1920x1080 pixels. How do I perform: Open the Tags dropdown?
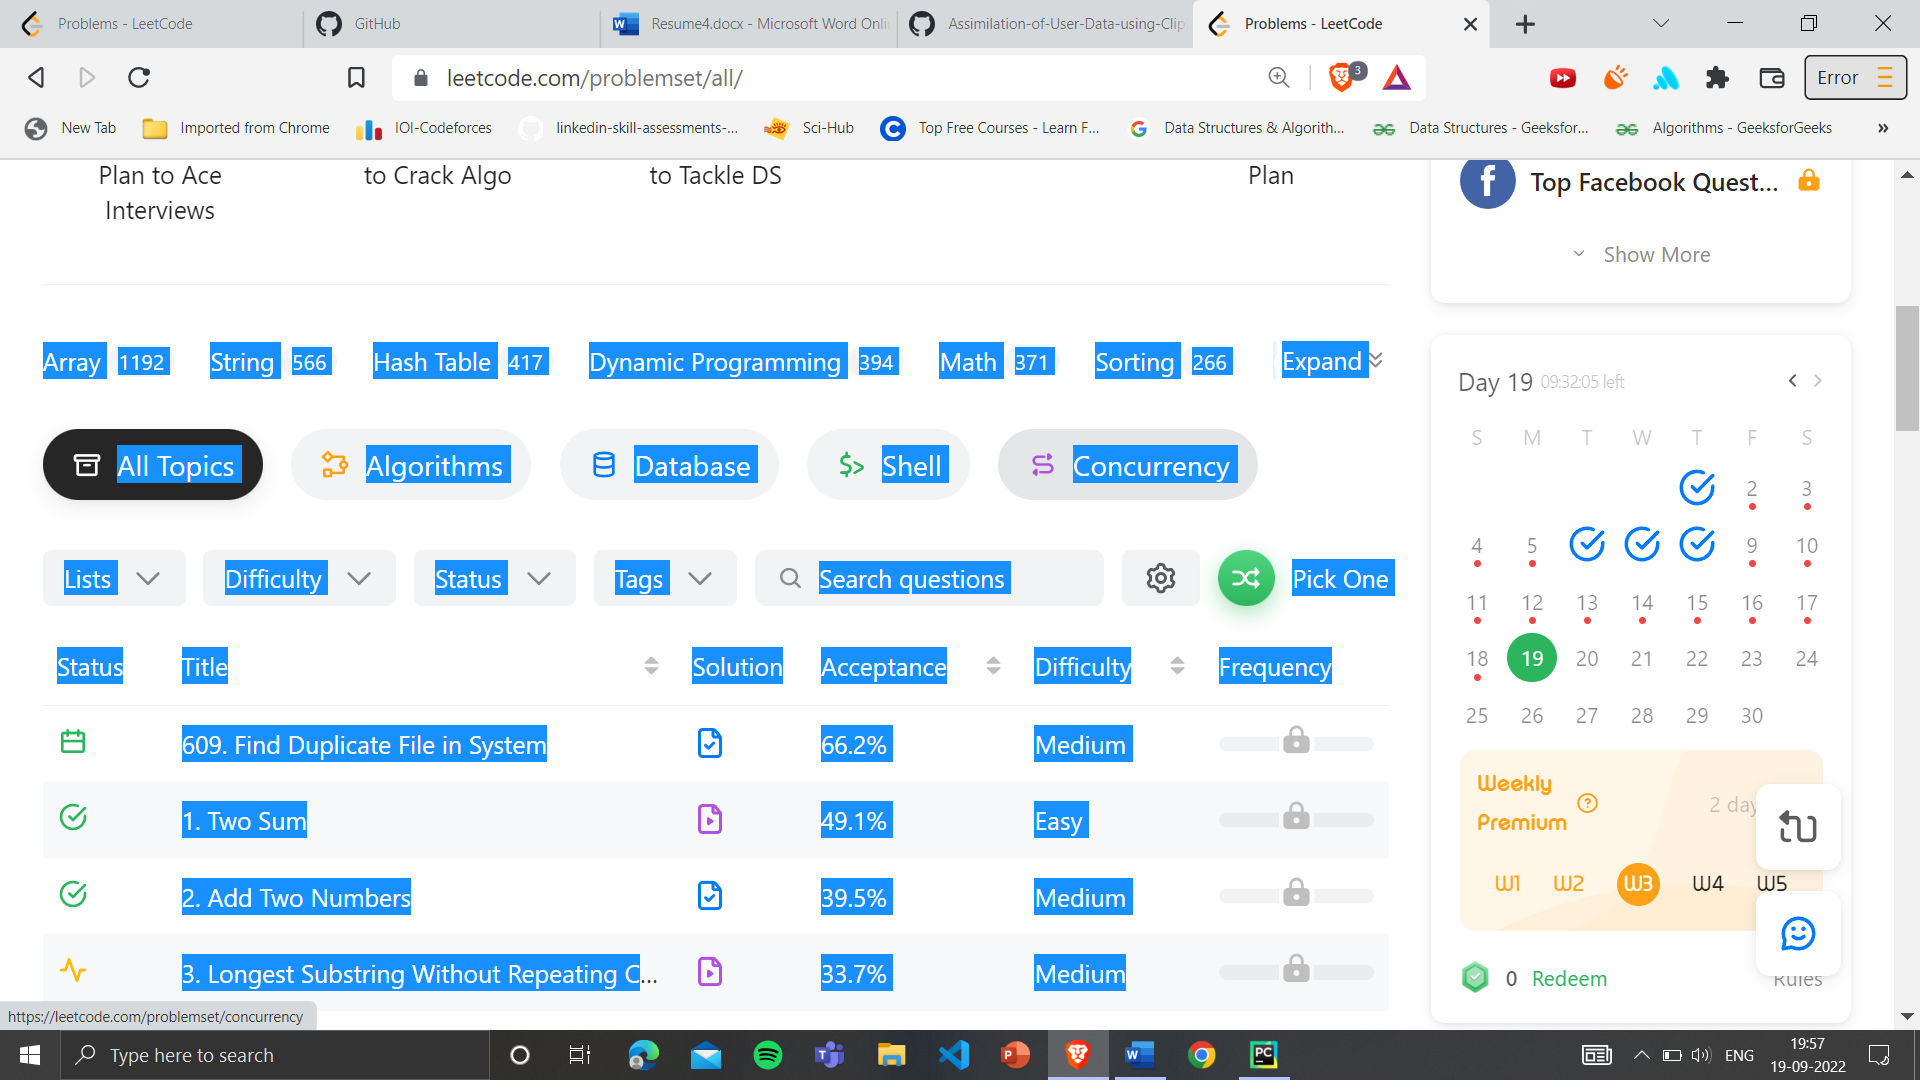663,578
